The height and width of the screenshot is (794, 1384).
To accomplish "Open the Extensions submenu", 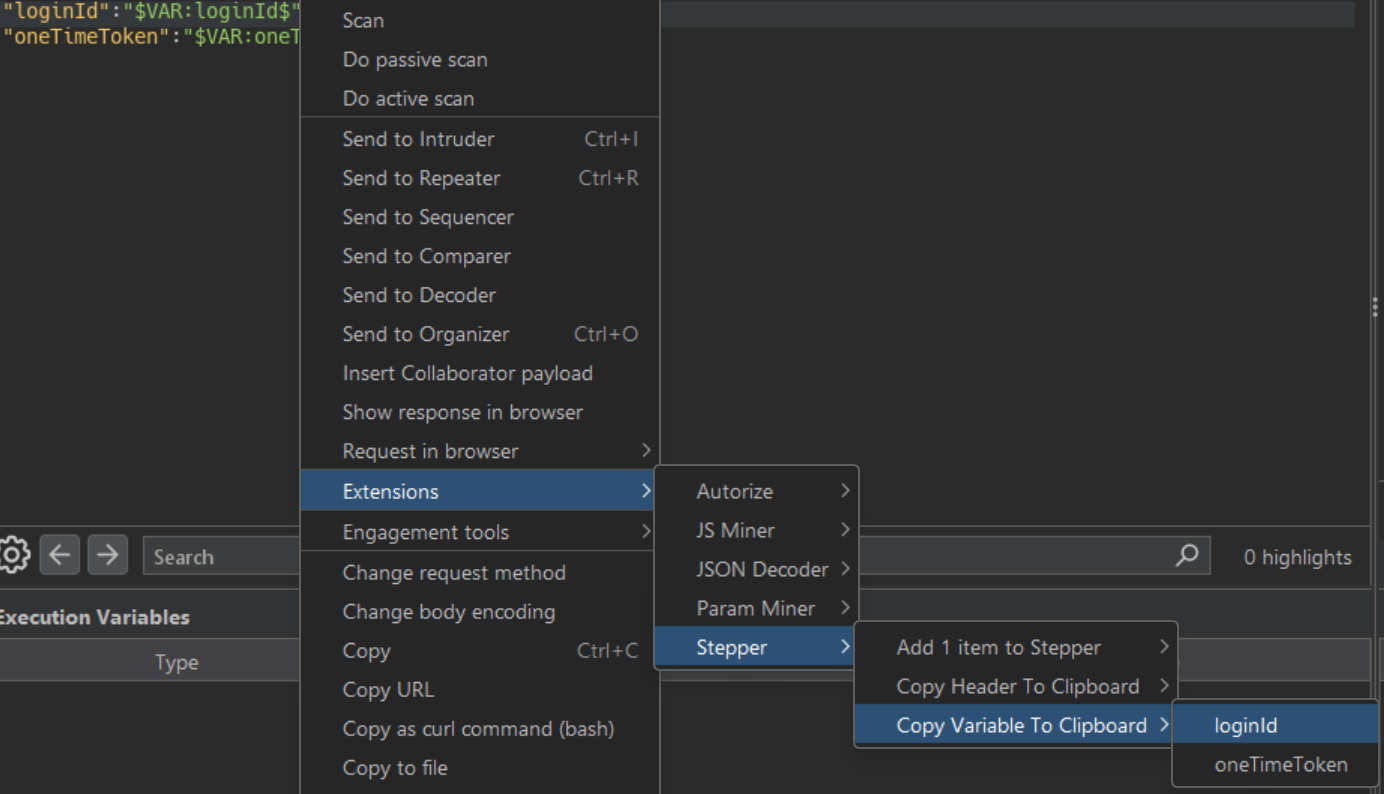I will coord(480,491).
